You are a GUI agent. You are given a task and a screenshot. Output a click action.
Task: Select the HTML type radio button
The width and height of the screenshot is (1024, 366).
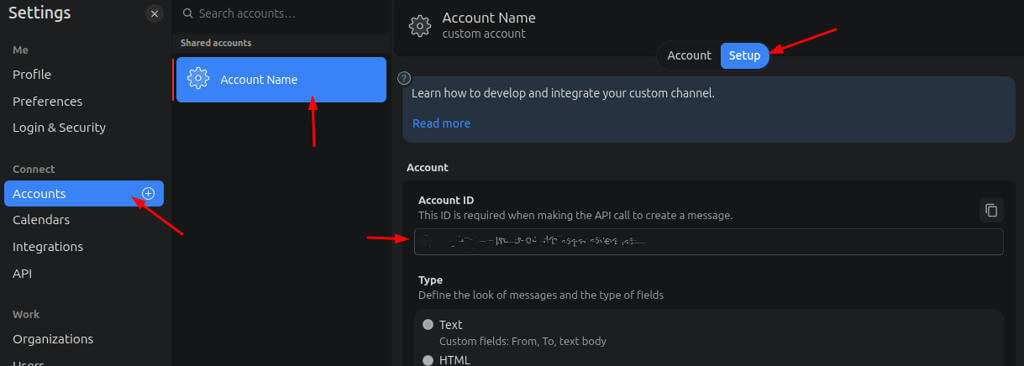click(428, 360)
